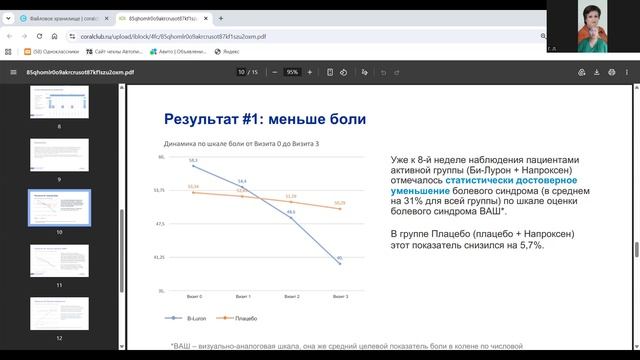Viewport: 640px width, 360px height.
Task: Open the Яндекс bookmark
Action: 227,52
